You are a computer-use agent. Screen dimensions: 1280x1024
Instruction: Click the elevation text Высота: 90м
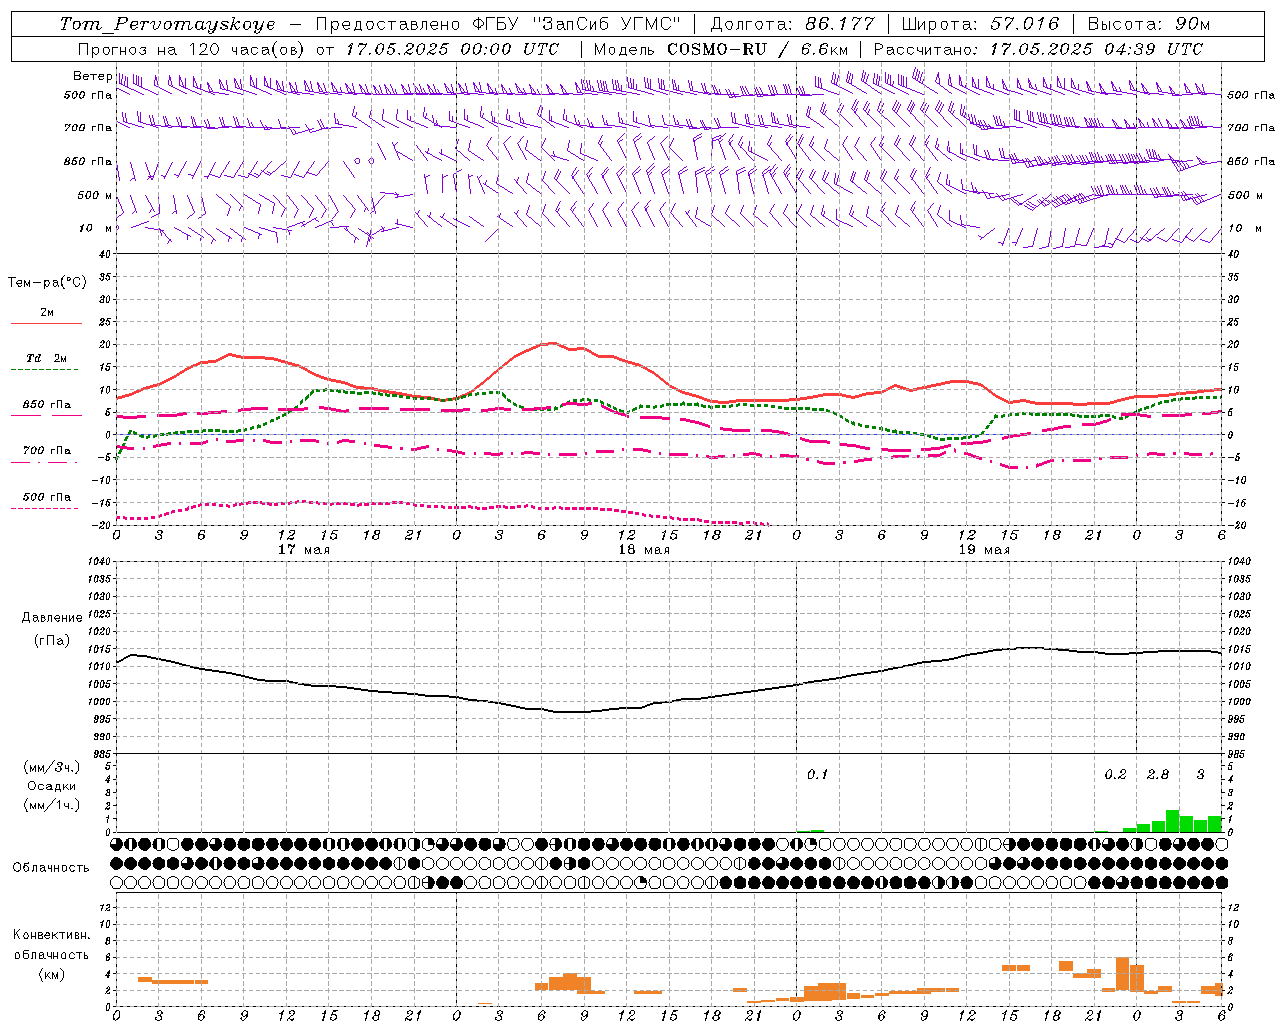click(1148, 24)
